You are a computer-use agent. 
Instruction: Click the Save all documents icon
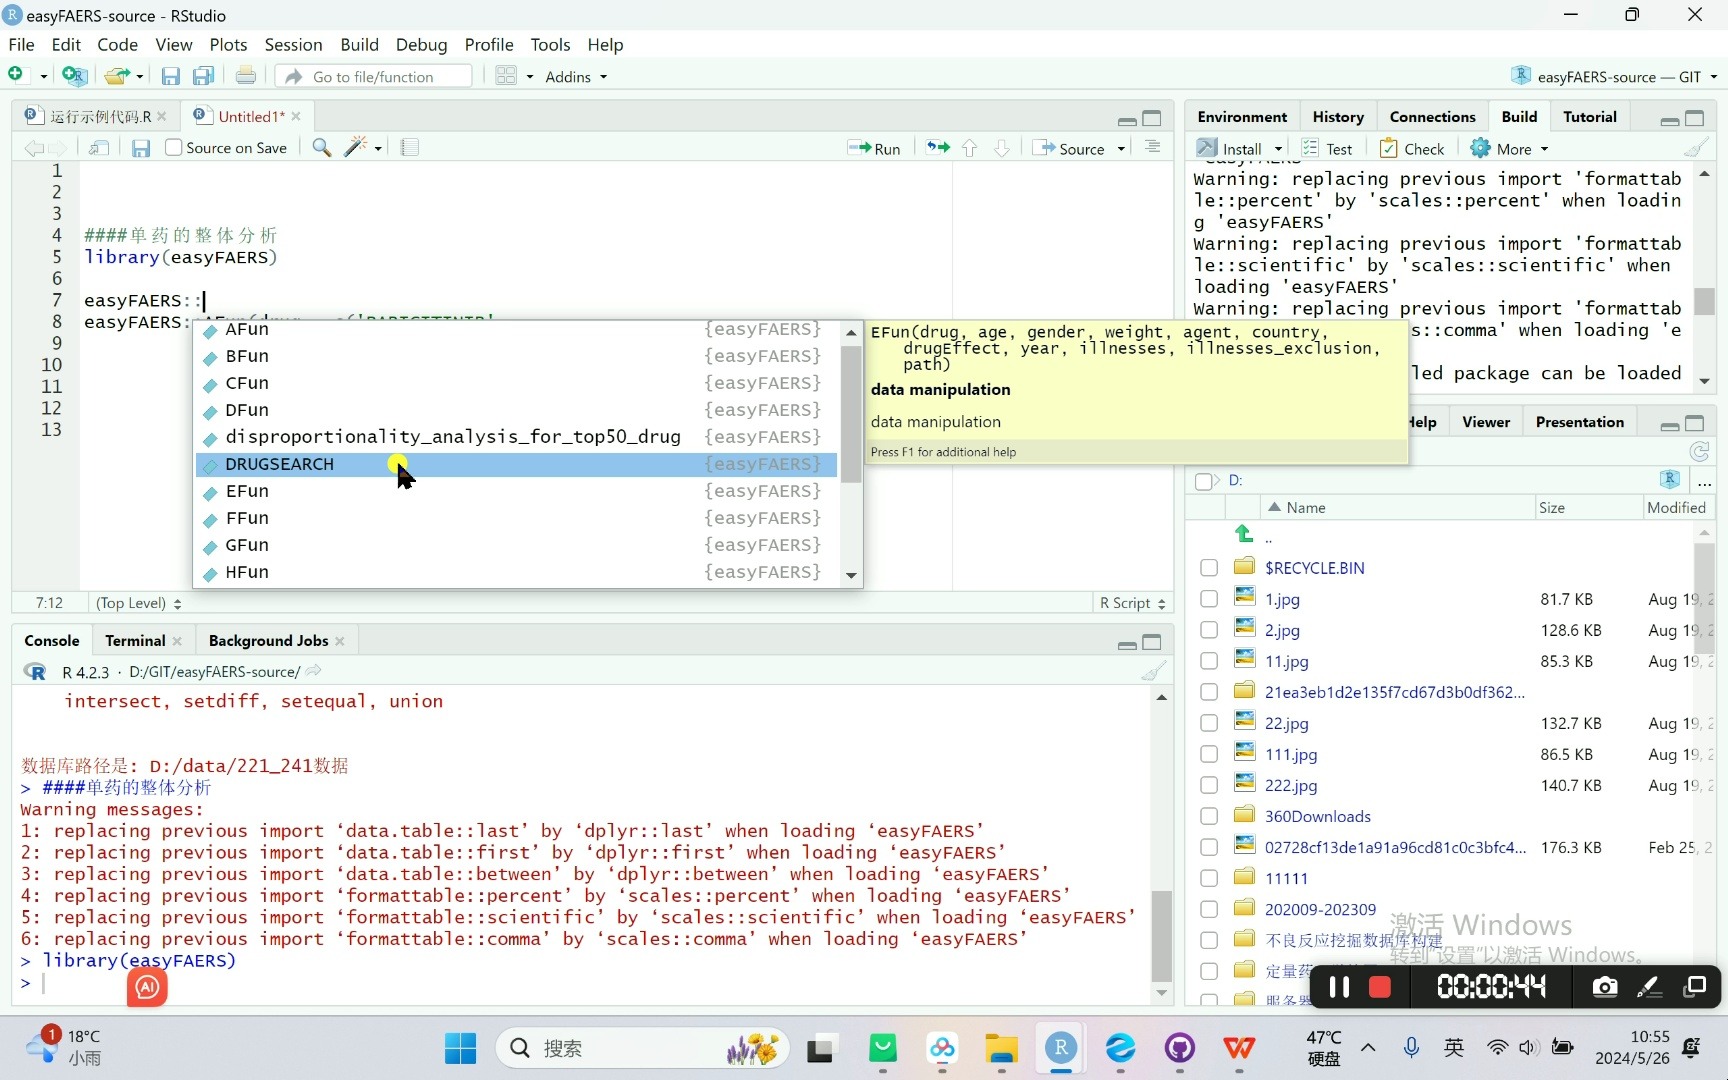point(203,76)
